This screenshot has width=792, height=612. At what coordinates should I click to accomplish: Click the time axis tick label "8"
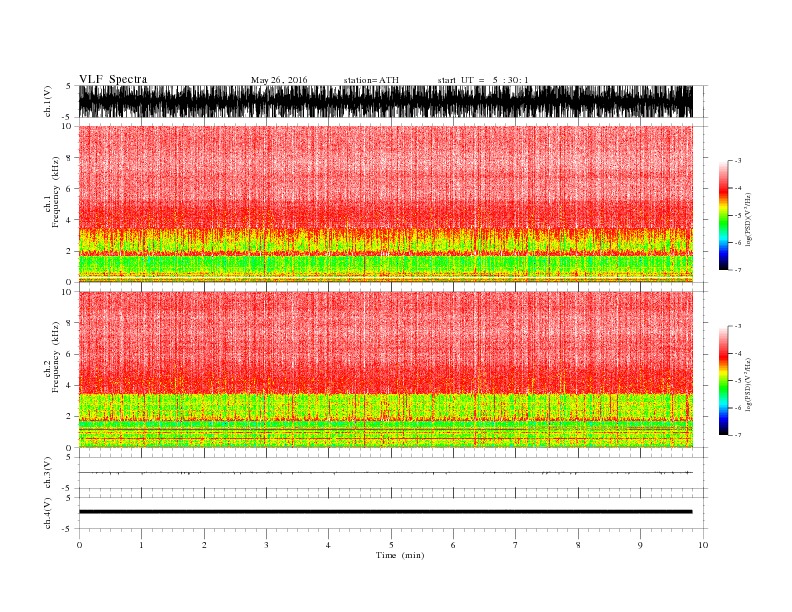578,545
